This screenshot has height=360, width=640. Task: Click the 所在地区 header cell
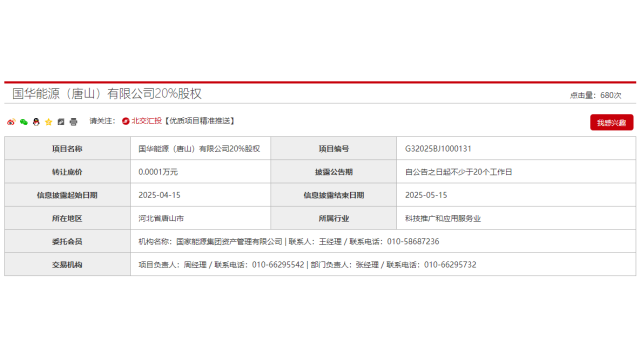pos(67,218)
